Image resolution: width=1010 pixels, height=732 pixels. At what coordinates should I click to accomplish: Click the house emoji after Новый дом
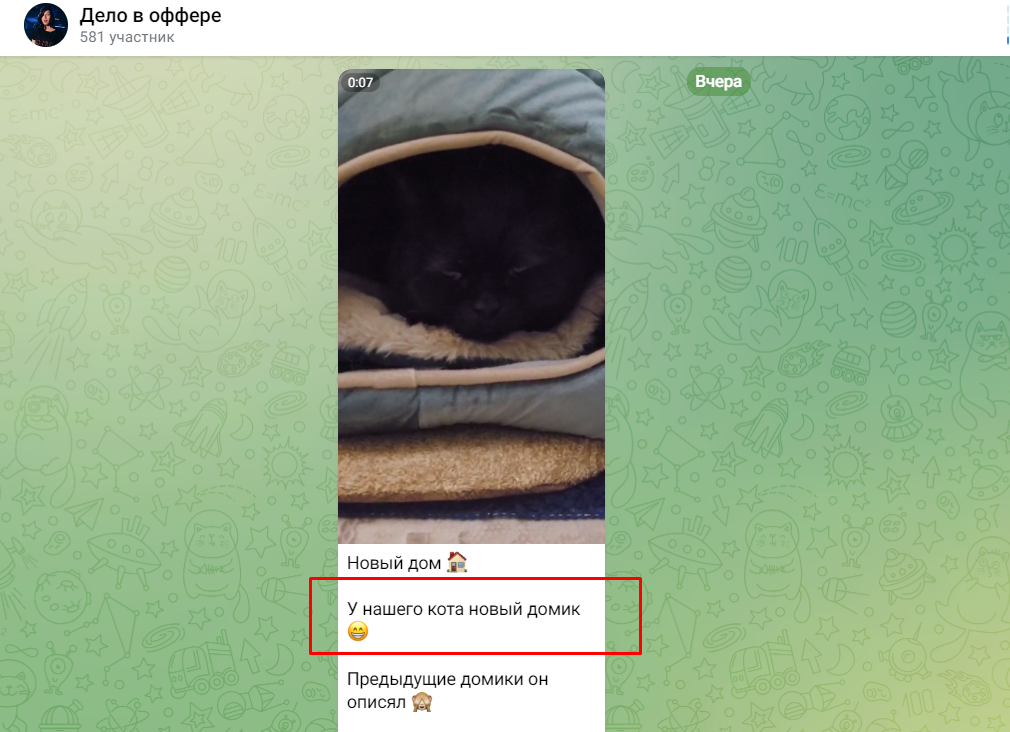457,562
